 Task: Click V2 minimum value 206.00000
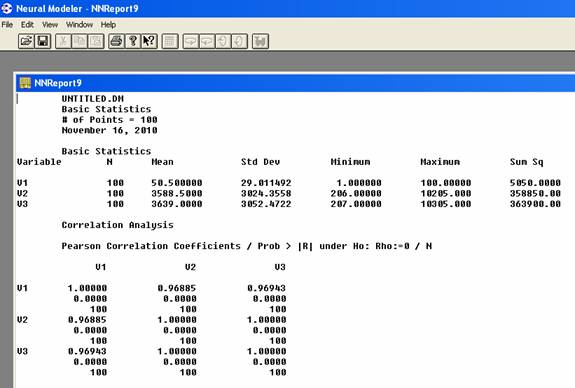(356, 193)
